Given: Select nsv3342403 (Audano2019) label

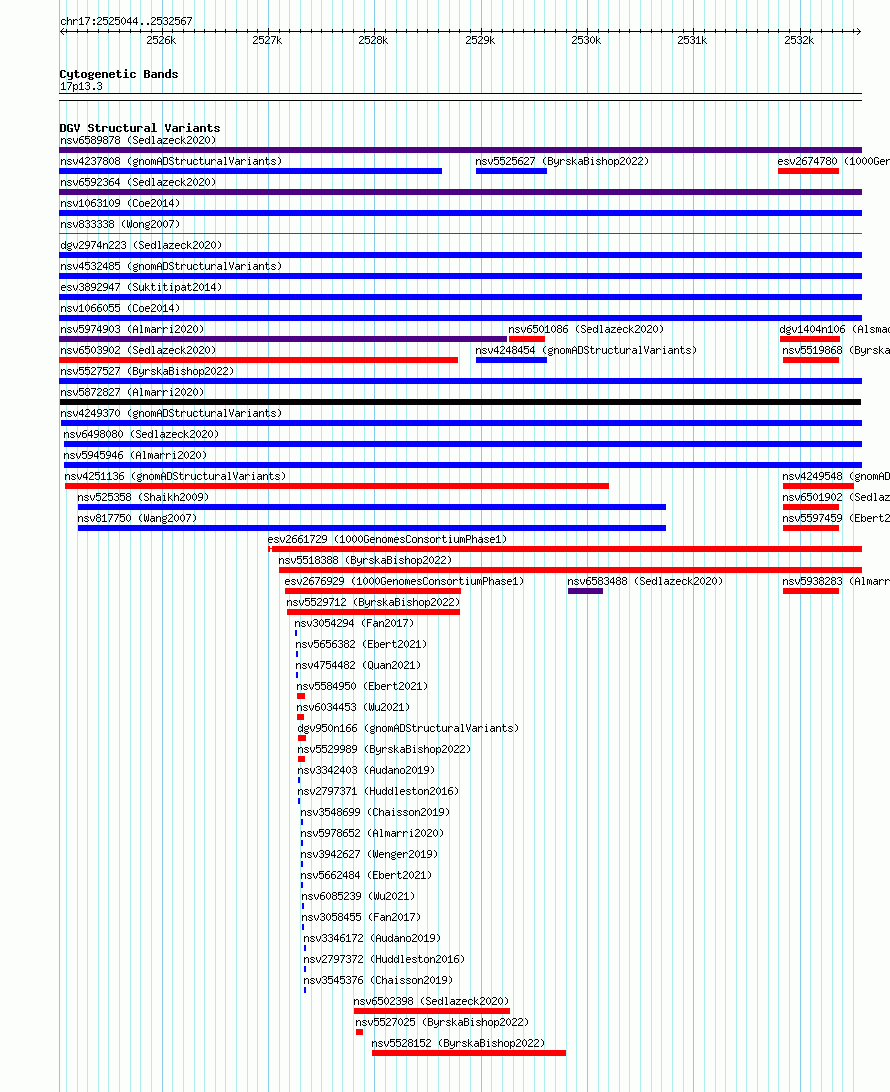Looking at the screenshot, I should tap(366, 770).
